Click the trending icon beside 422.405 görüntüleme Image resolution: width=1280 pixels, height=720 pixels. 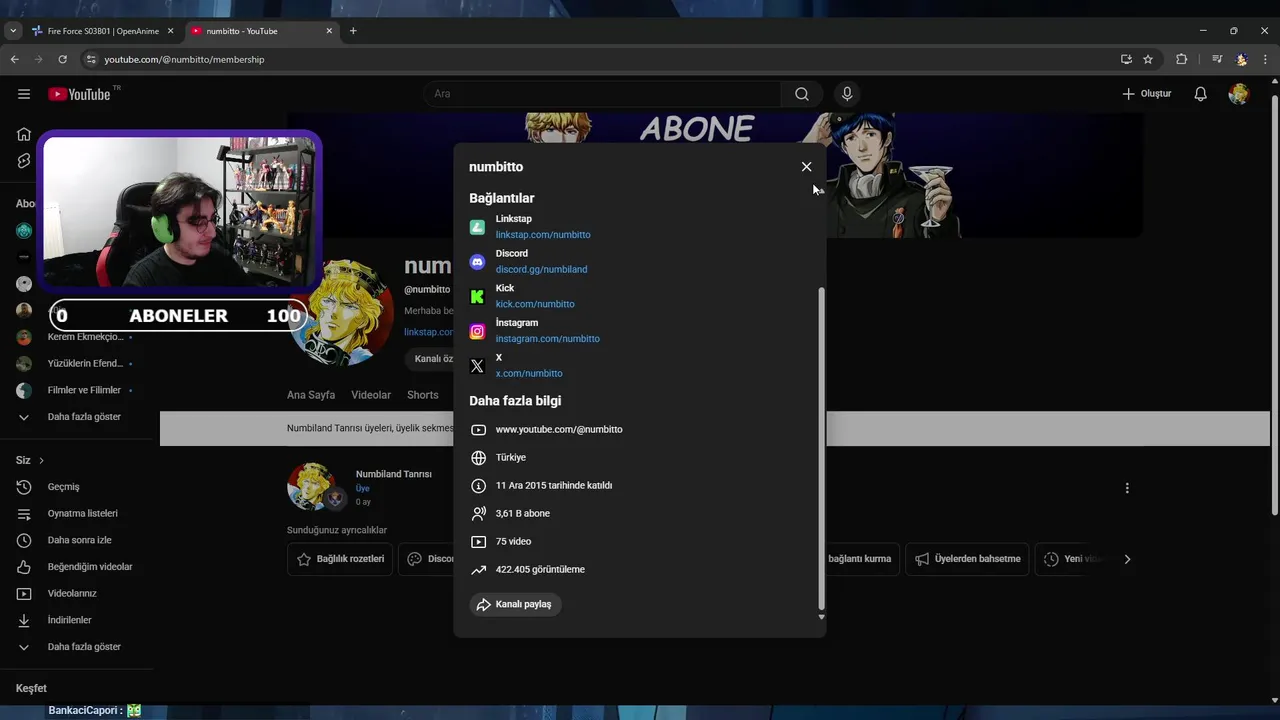coord(478,570)
